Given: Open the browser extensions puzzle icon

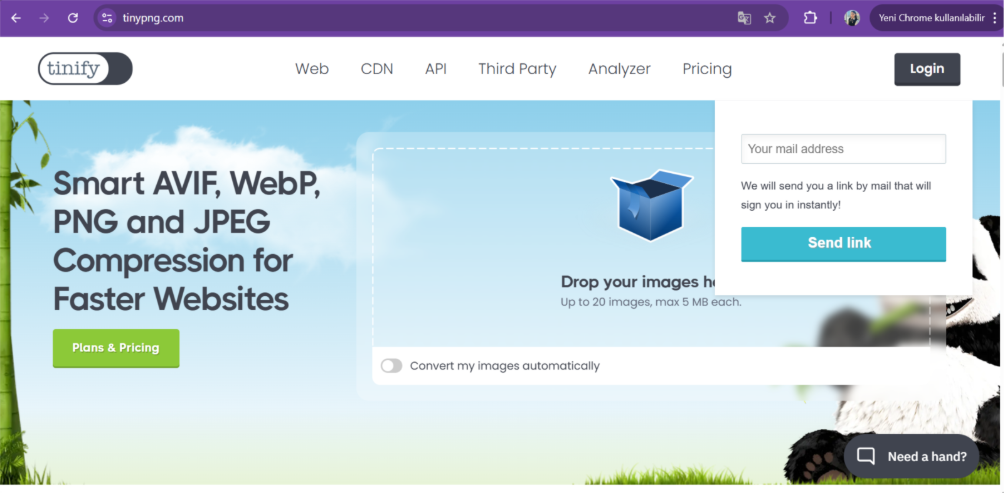Looking at the screenshot, I should (811, 18).
